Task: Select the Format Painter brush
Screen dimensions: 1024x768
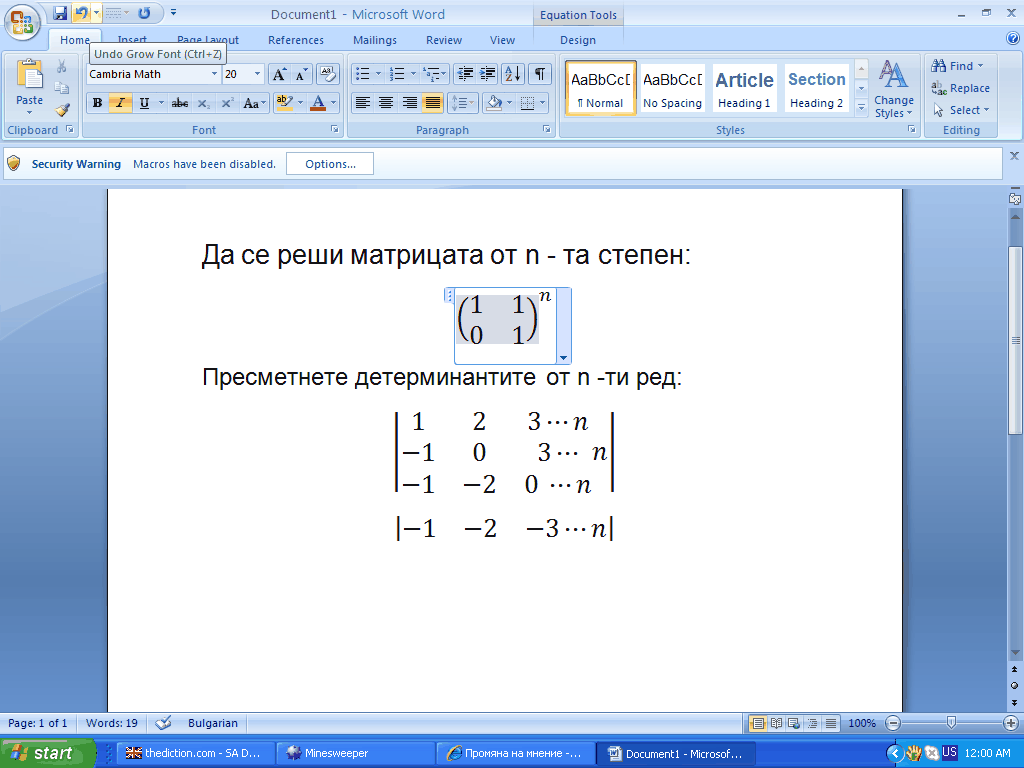Action: pos(62,110)
